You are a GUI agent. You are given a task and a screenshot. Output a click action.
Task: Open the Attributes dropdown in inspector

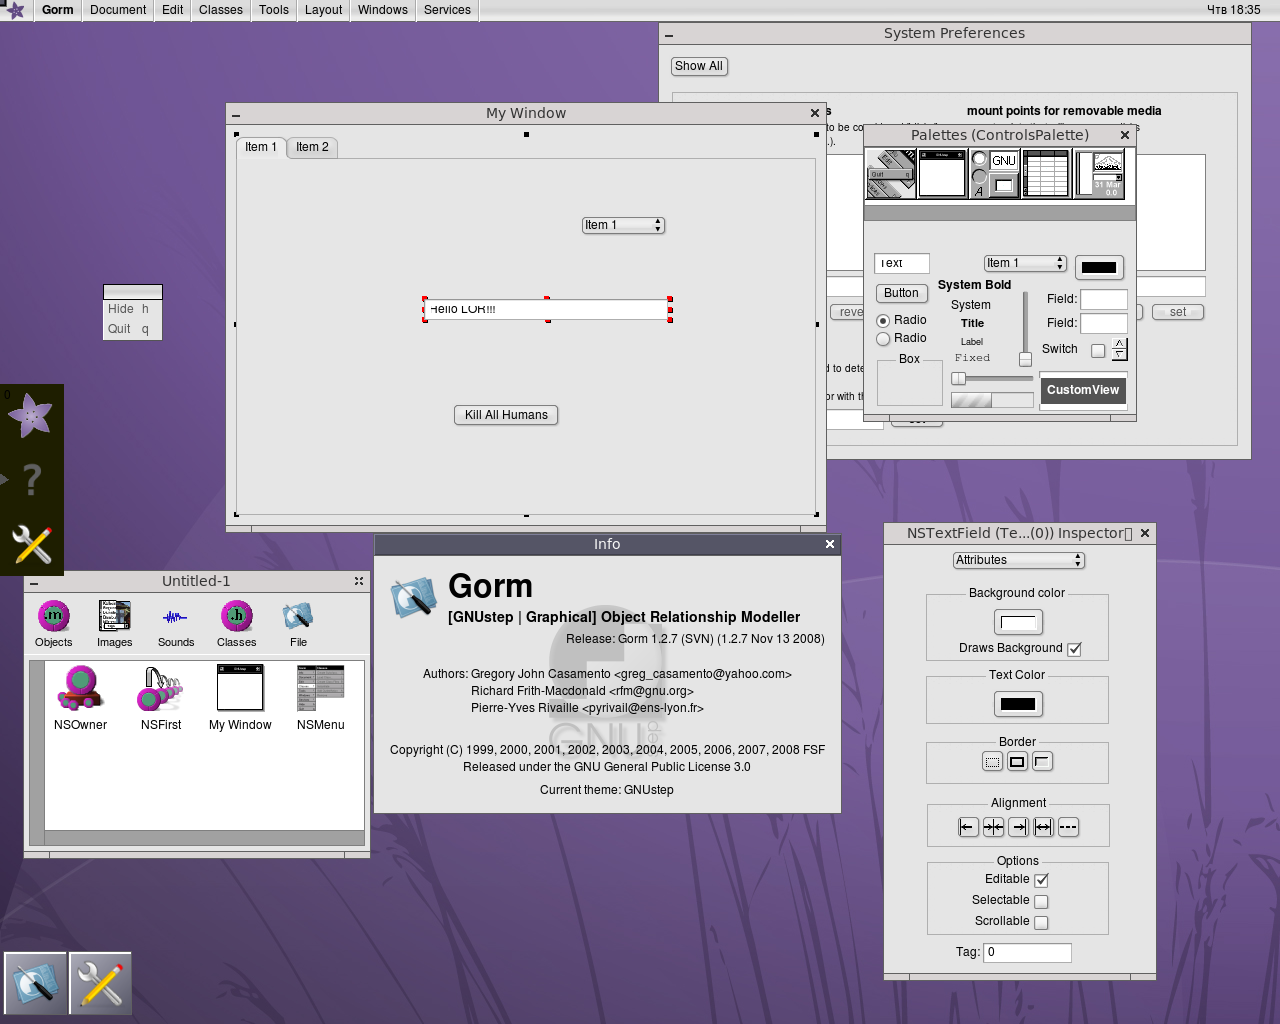1018,560
